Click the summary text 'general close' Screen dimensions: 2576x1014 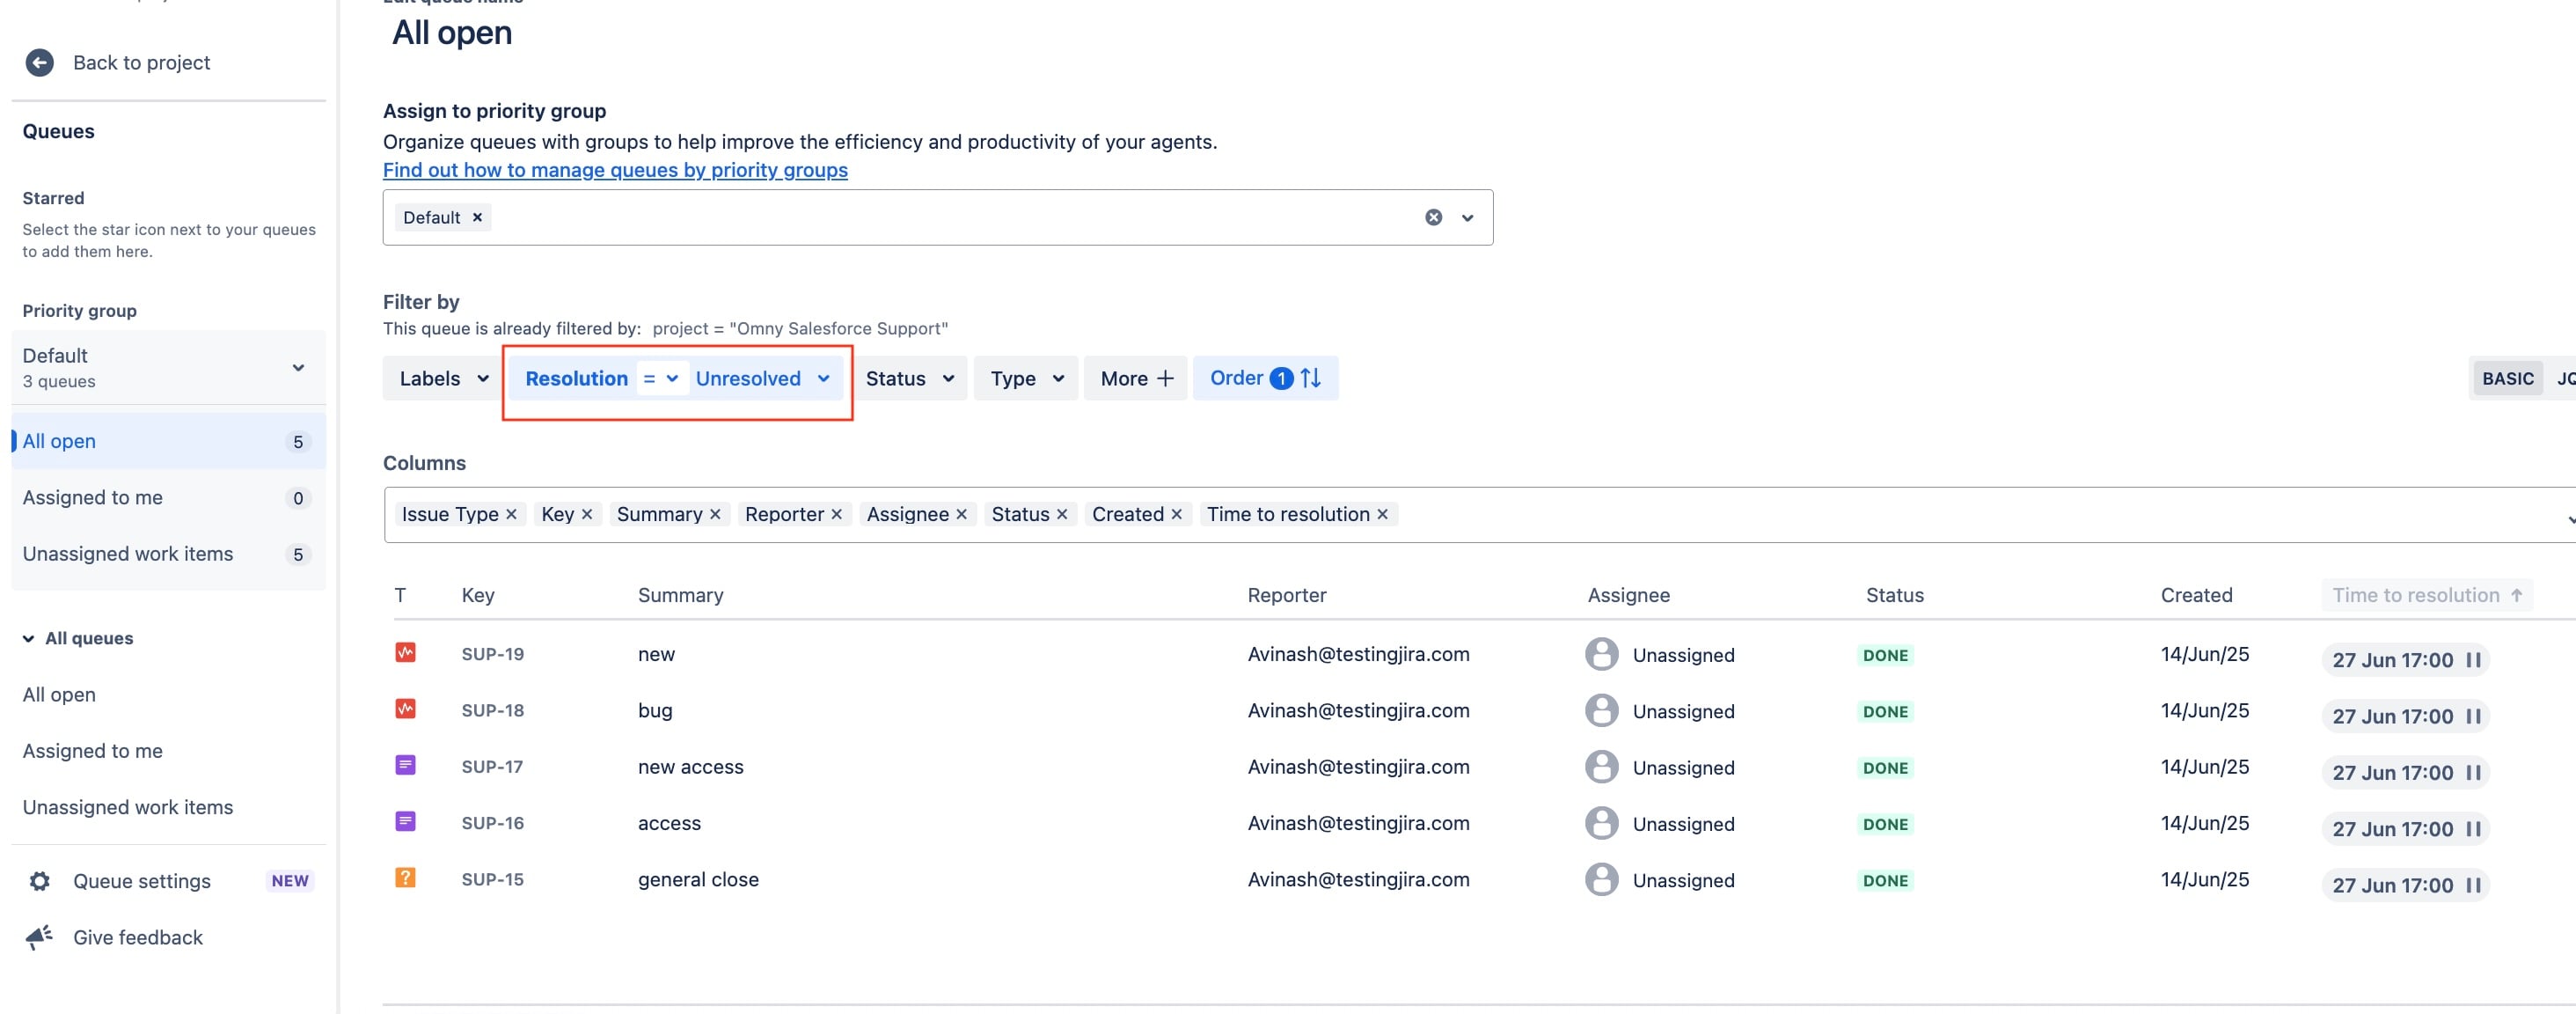point(698,879)
